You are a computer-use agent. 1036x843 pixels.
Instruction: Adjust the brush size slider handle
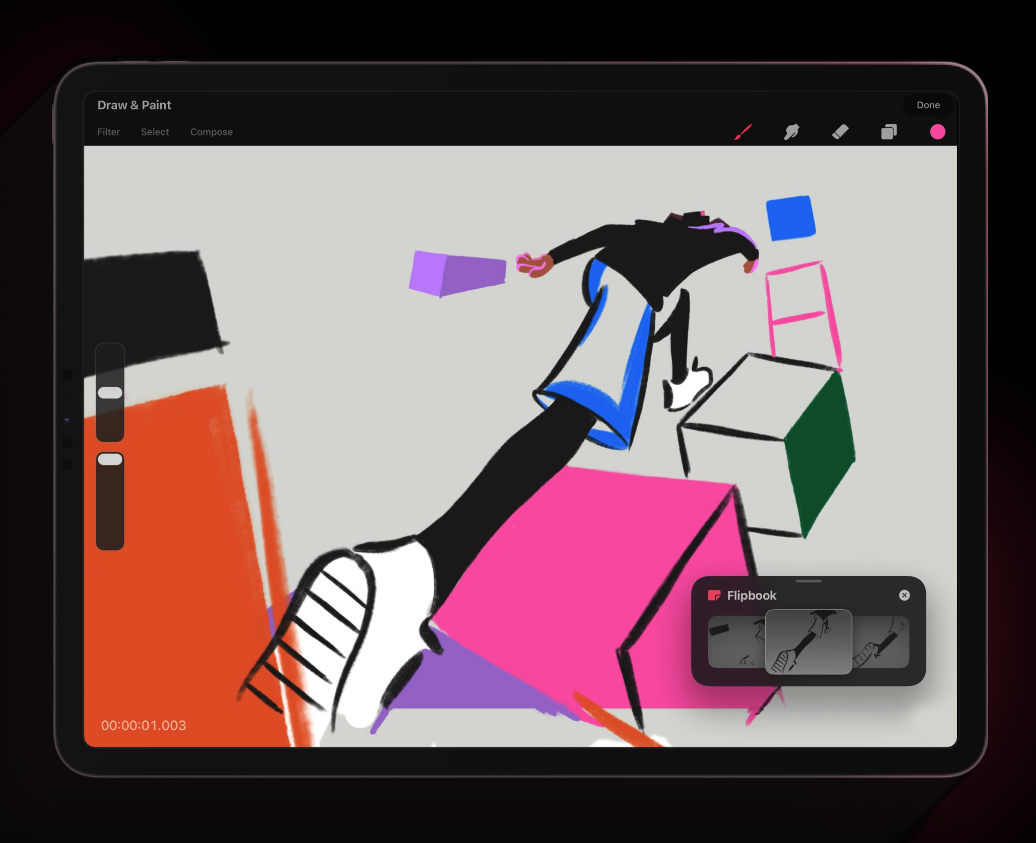[x=110, y=393]
